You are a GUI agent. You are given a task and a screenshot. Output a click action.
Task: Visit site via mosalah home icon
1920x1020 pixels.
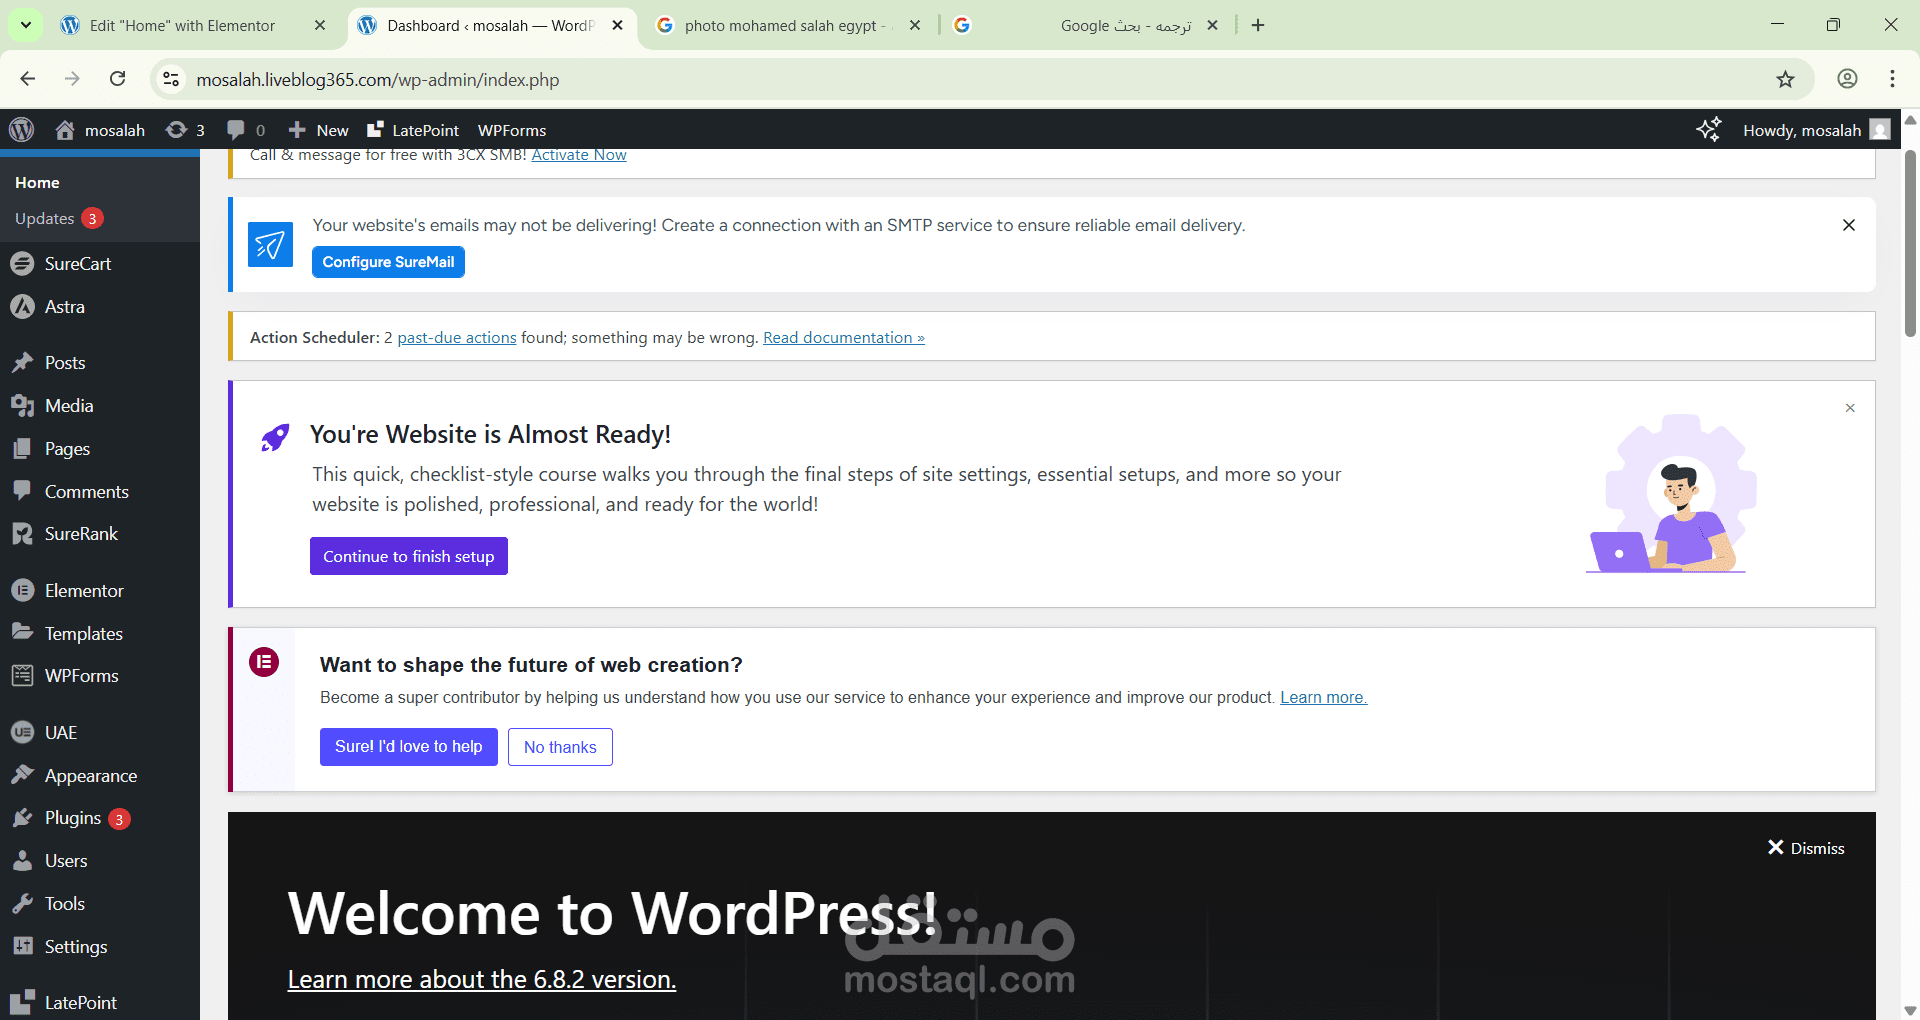[100, 130]
